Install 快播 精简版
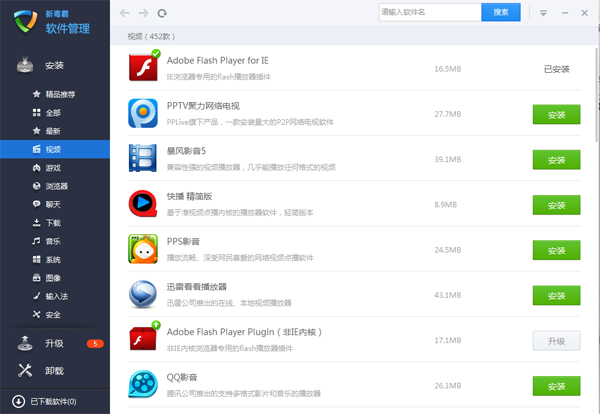The image size is (600, 414). 556,205
